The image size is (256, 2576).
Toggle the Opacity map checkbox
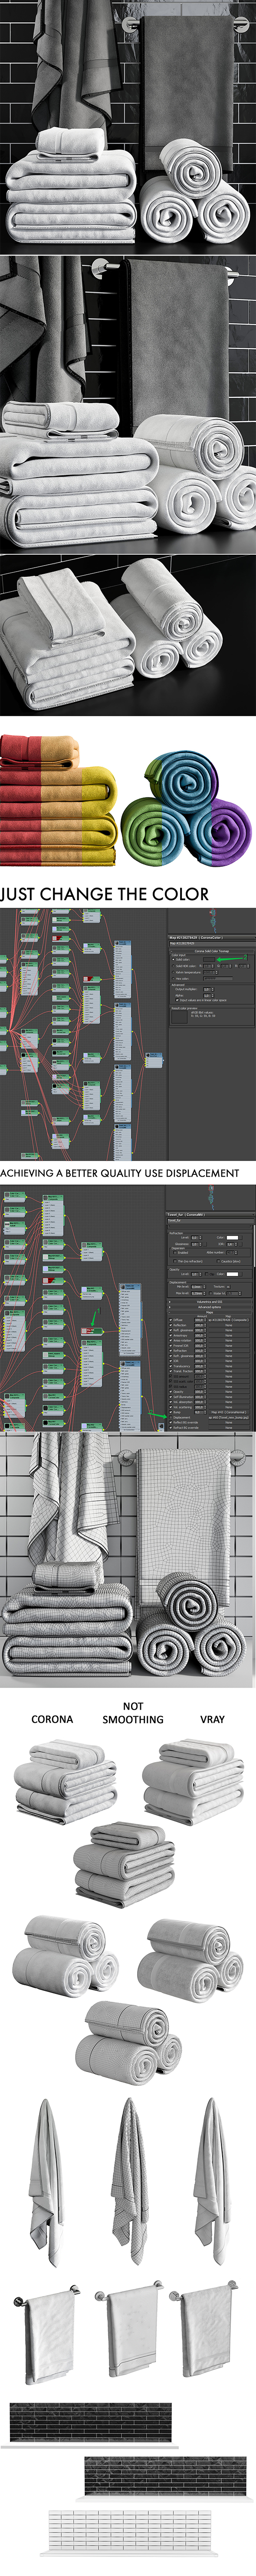(x=171, y=1392)
